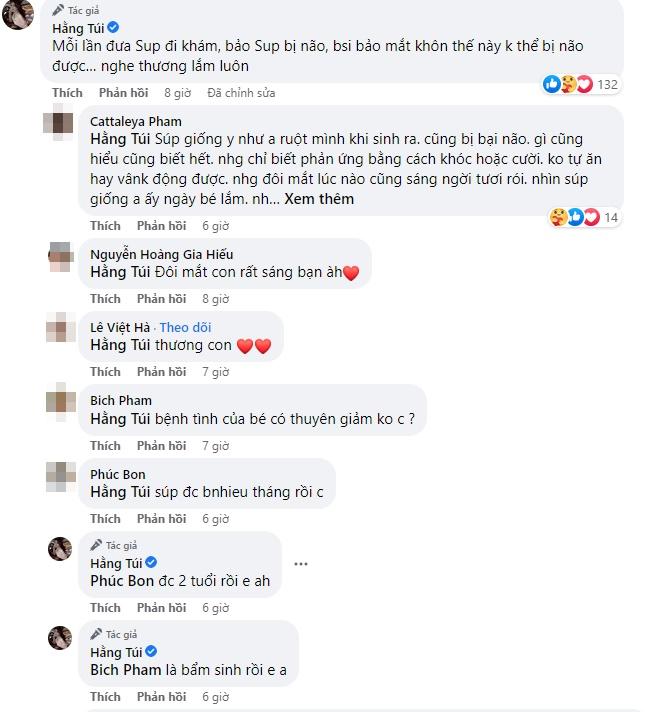The height and width of the screenshot is (712, 666).
Task: Open Phúc Bon mention in Hằng Túi's reply
Action: coord(122,580)
